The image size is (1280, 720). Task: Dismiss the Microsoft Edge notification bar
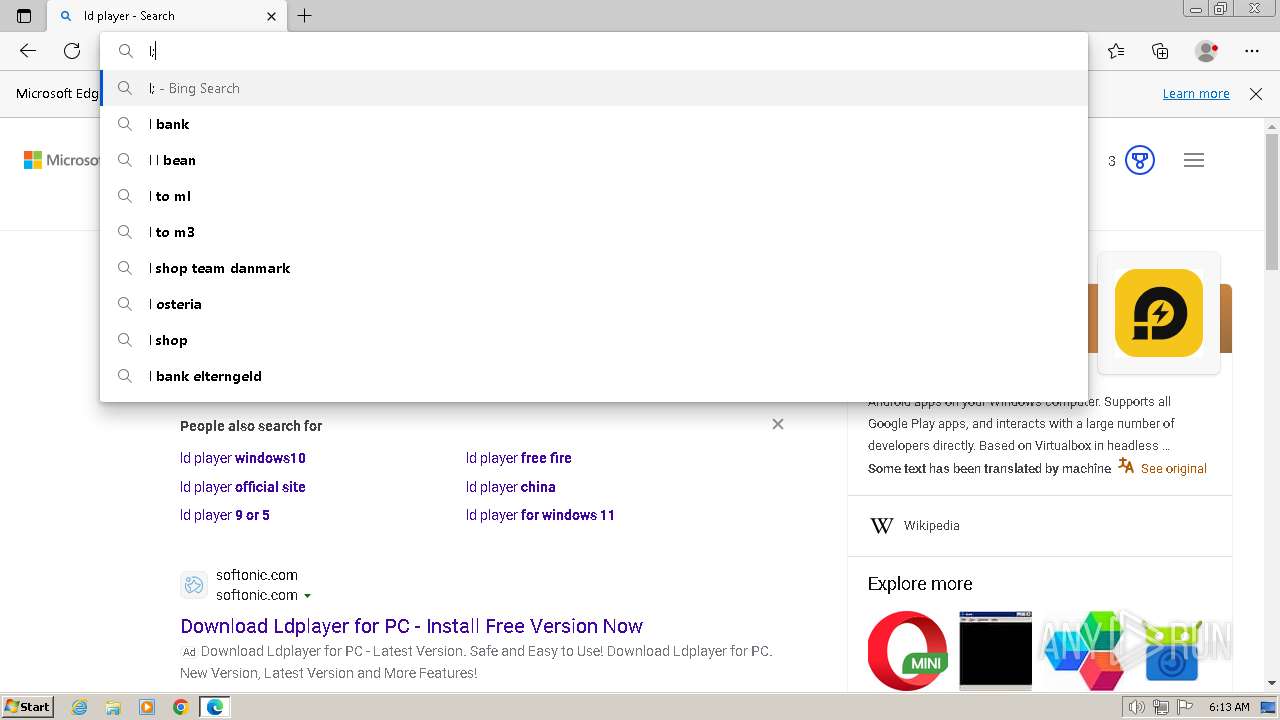pos(1256,93)
